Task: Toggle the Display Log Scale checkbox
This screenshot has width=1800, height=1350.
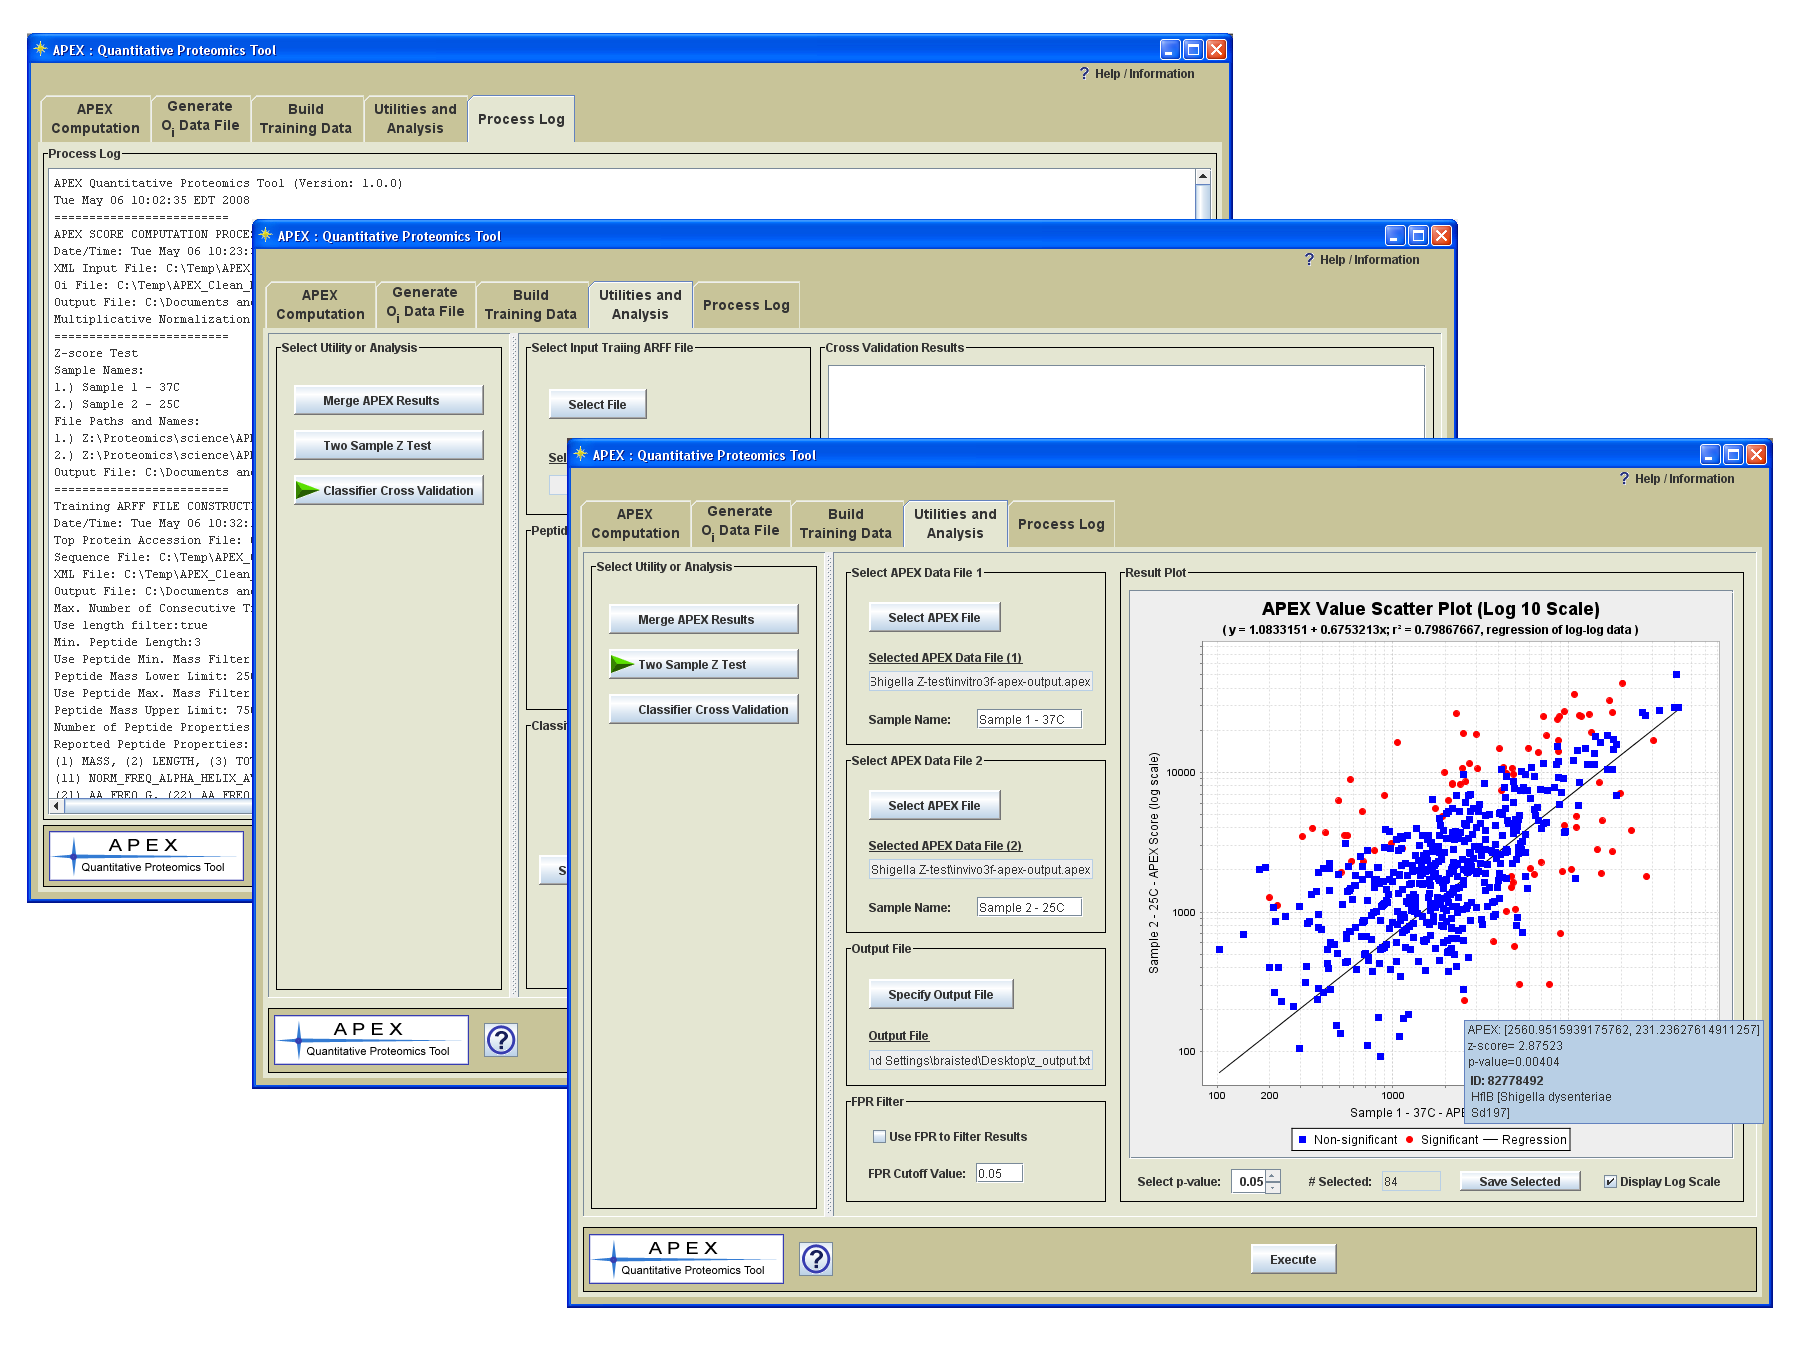Action: (x=1610, y=1182)
